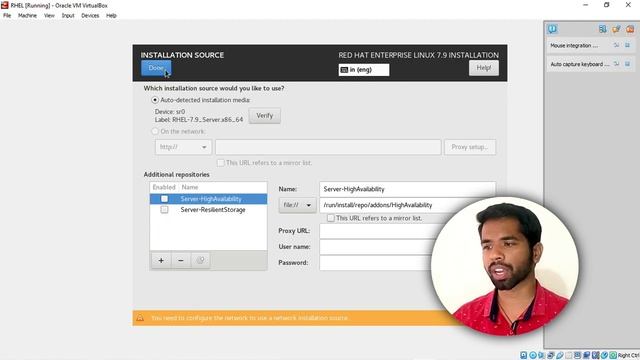Click the in (eng) keyboard layout indicator
Screen dimensions: 640x360
(x=364, y=70)
